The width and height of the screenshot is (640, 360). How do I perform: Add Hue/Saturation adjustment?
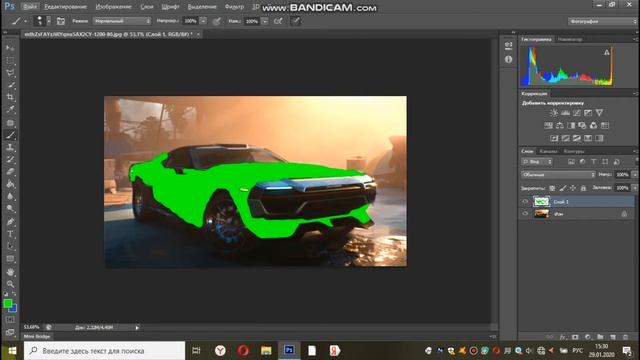click(549, 125)
